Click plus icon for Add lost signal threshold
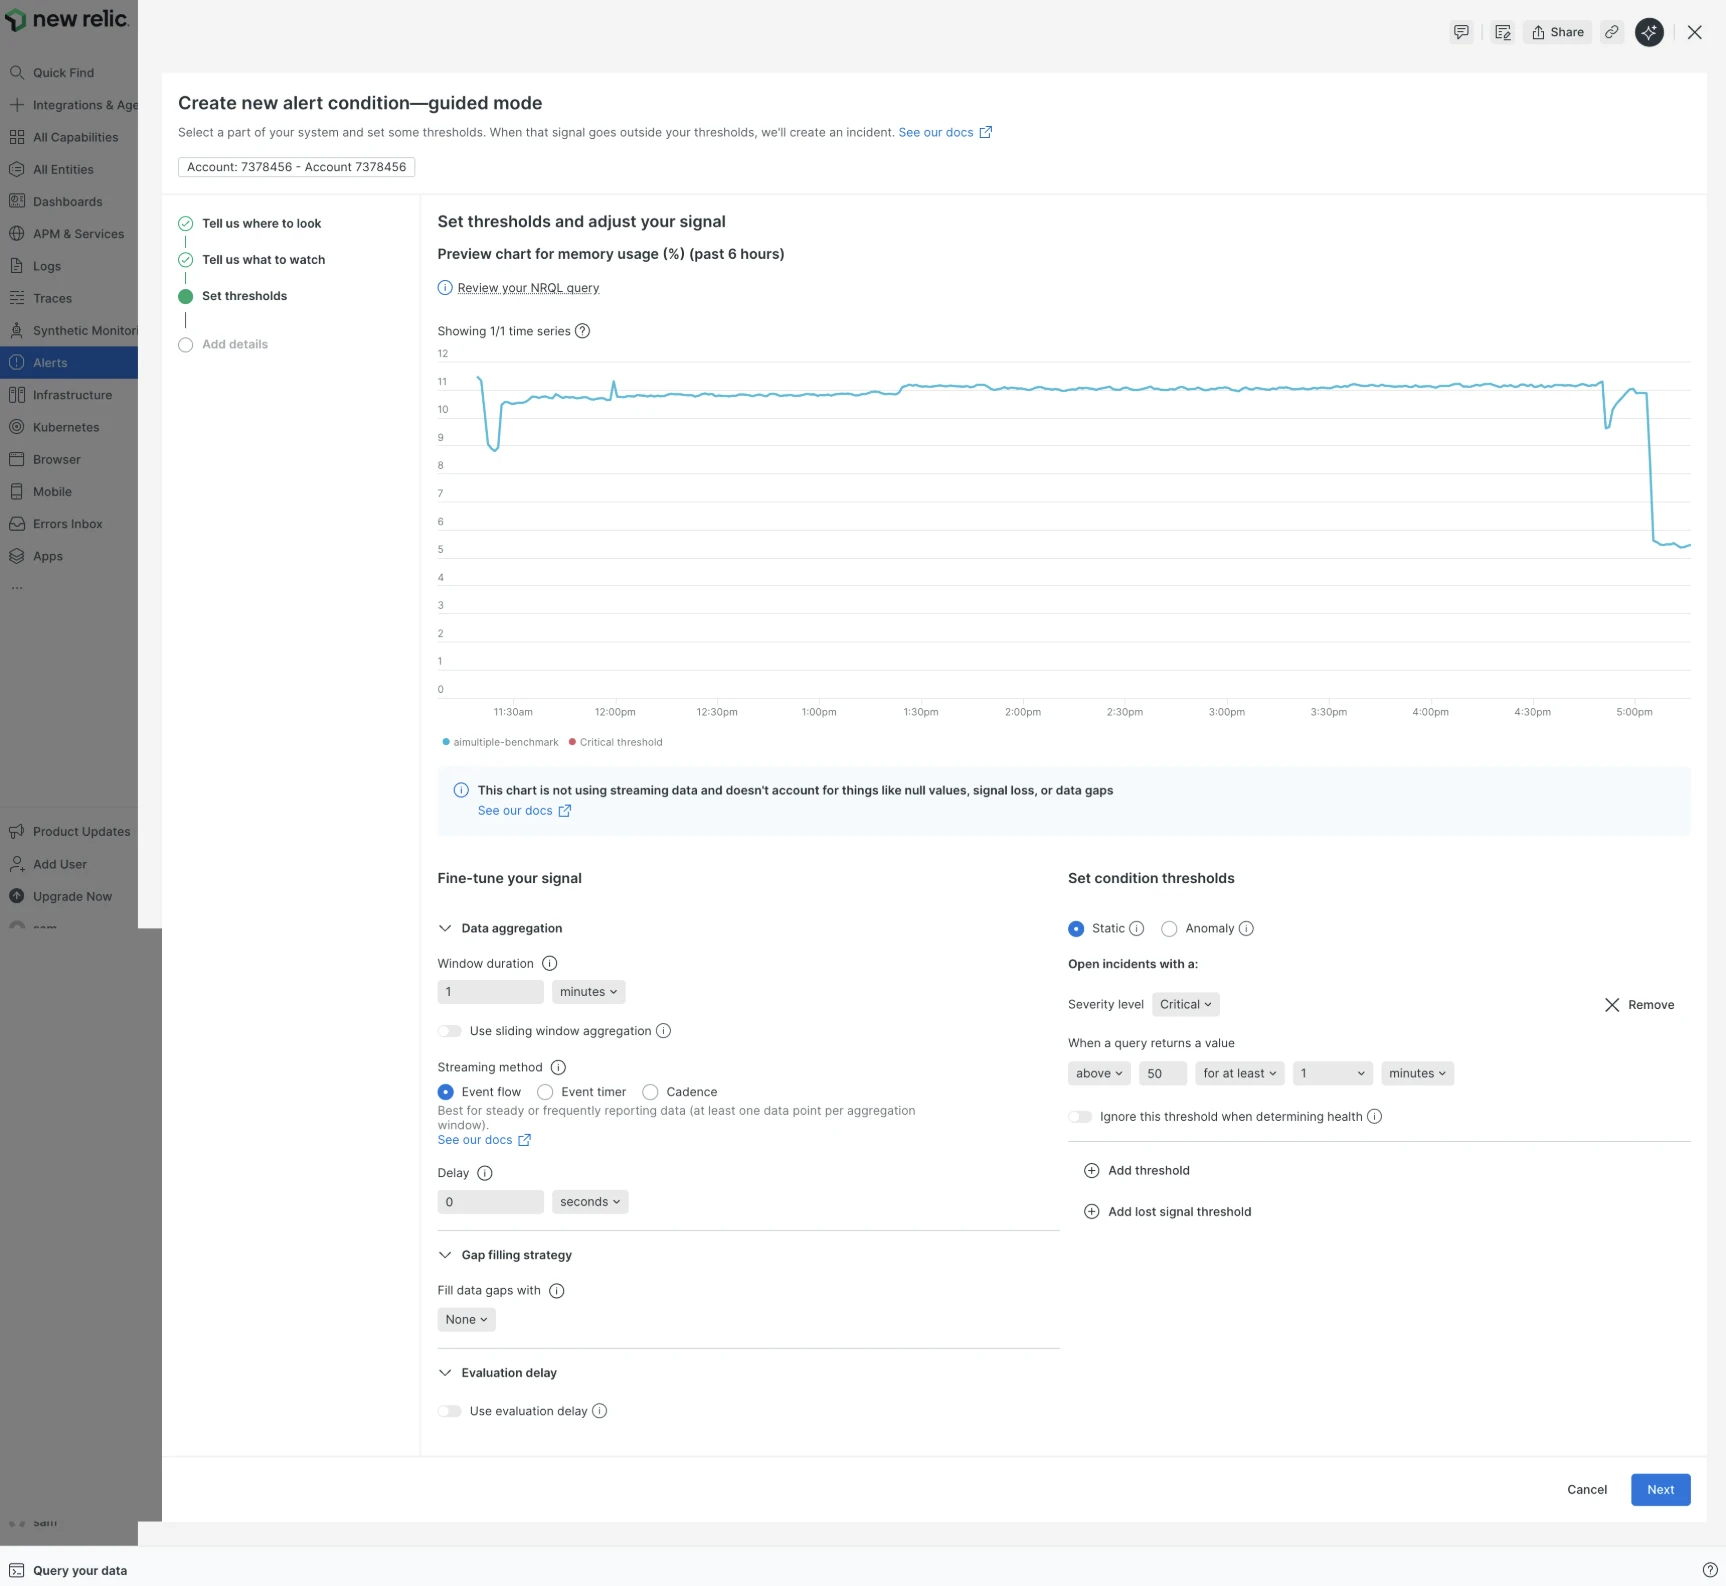This screenshot has height=1586, width=1726. 1092,1211
